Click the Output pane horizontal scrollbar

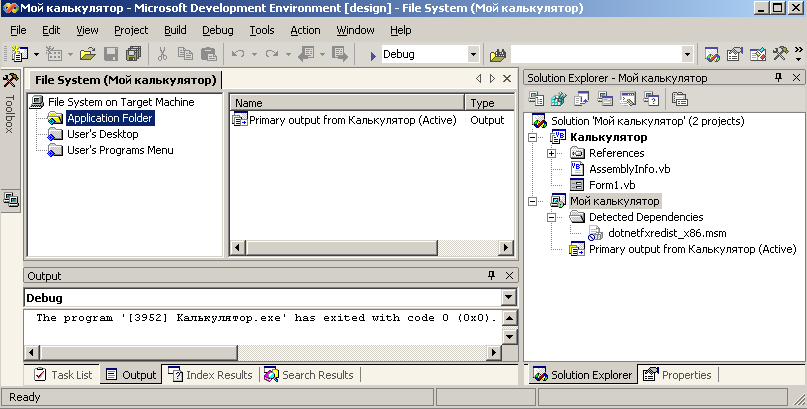[x=262, y=352]
